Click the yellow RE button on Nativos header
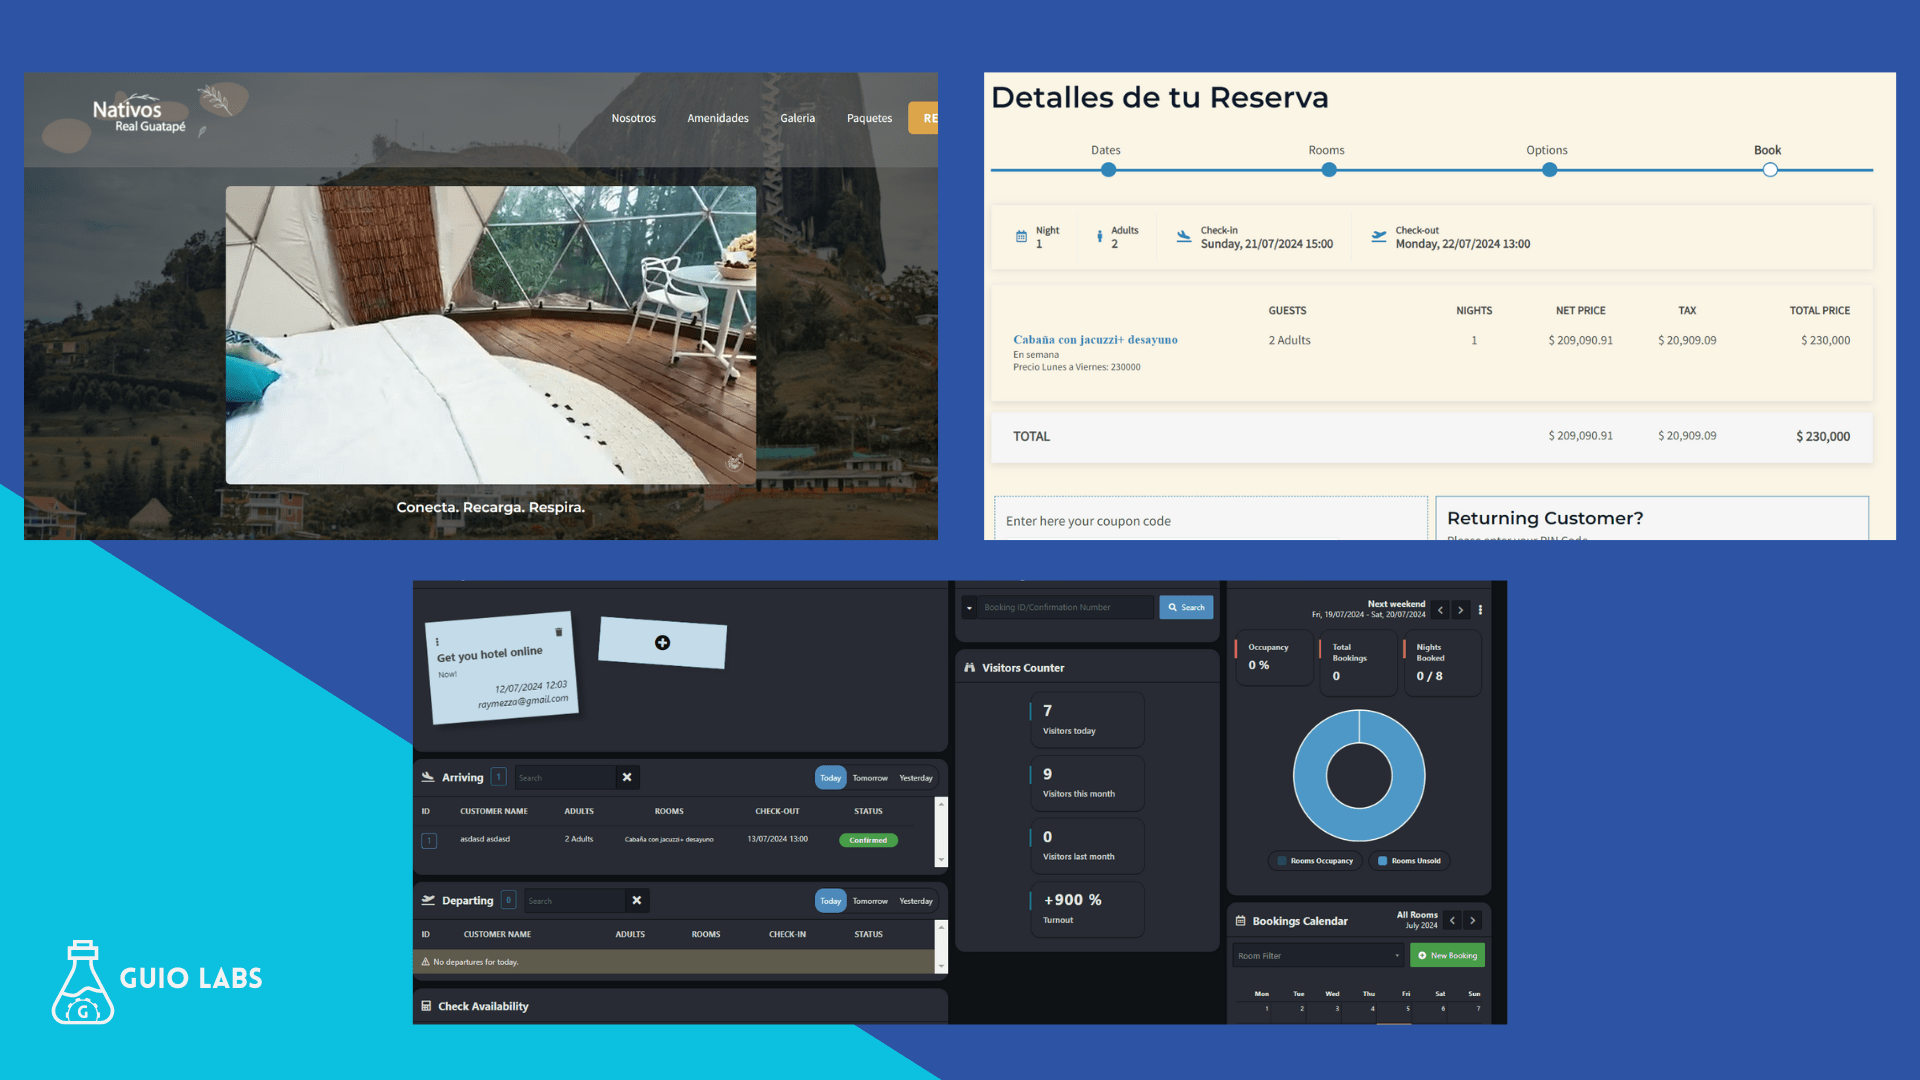Screen dimensions: 1920x1080 click(923, 118)
